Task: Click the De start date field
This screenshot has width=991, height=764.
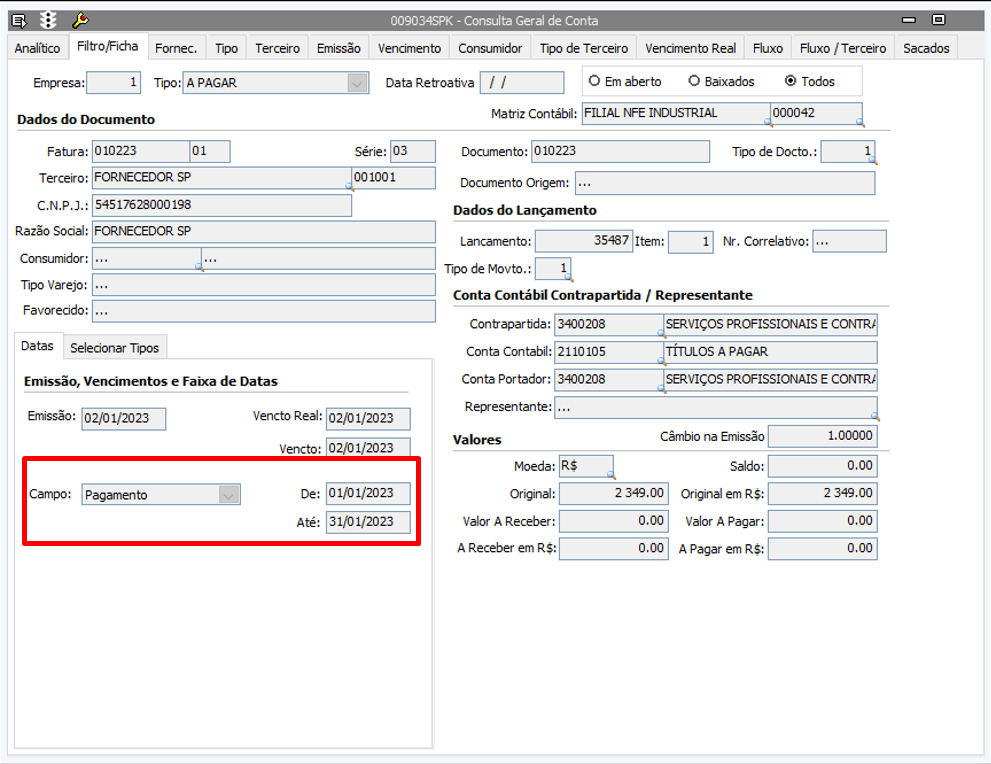Action: pos(367,493)
